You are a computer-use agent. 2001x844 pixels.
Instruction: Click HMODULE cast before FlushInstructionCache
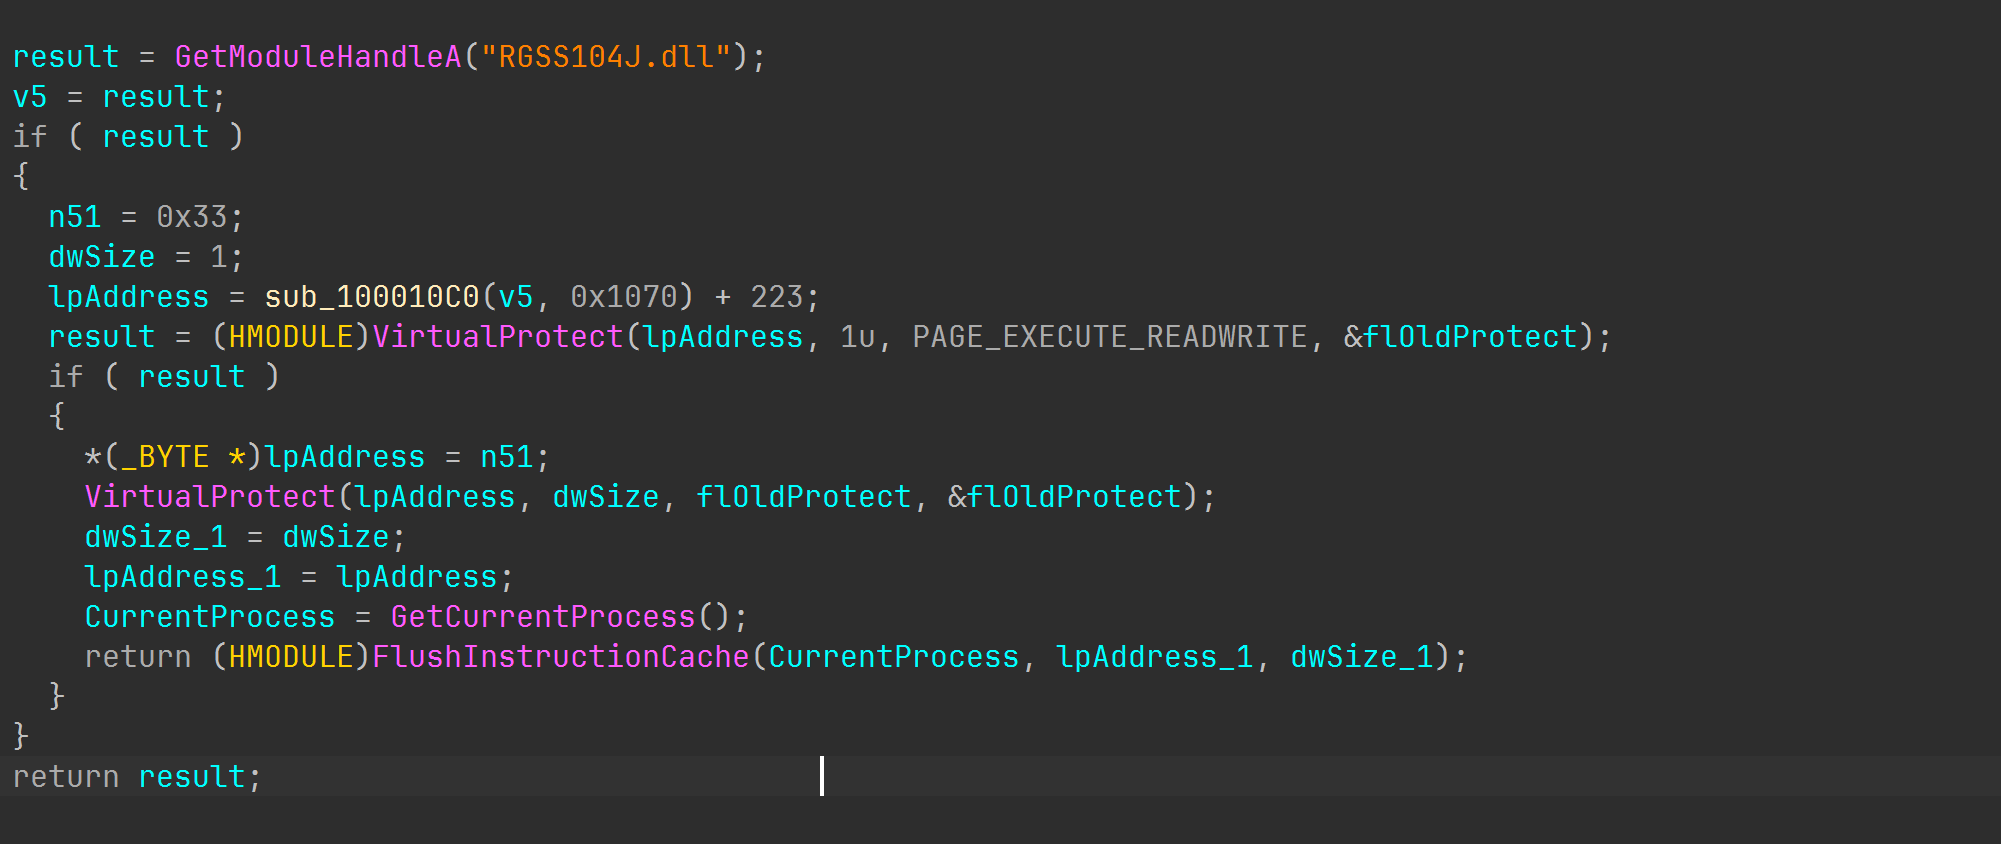[291, 657]
